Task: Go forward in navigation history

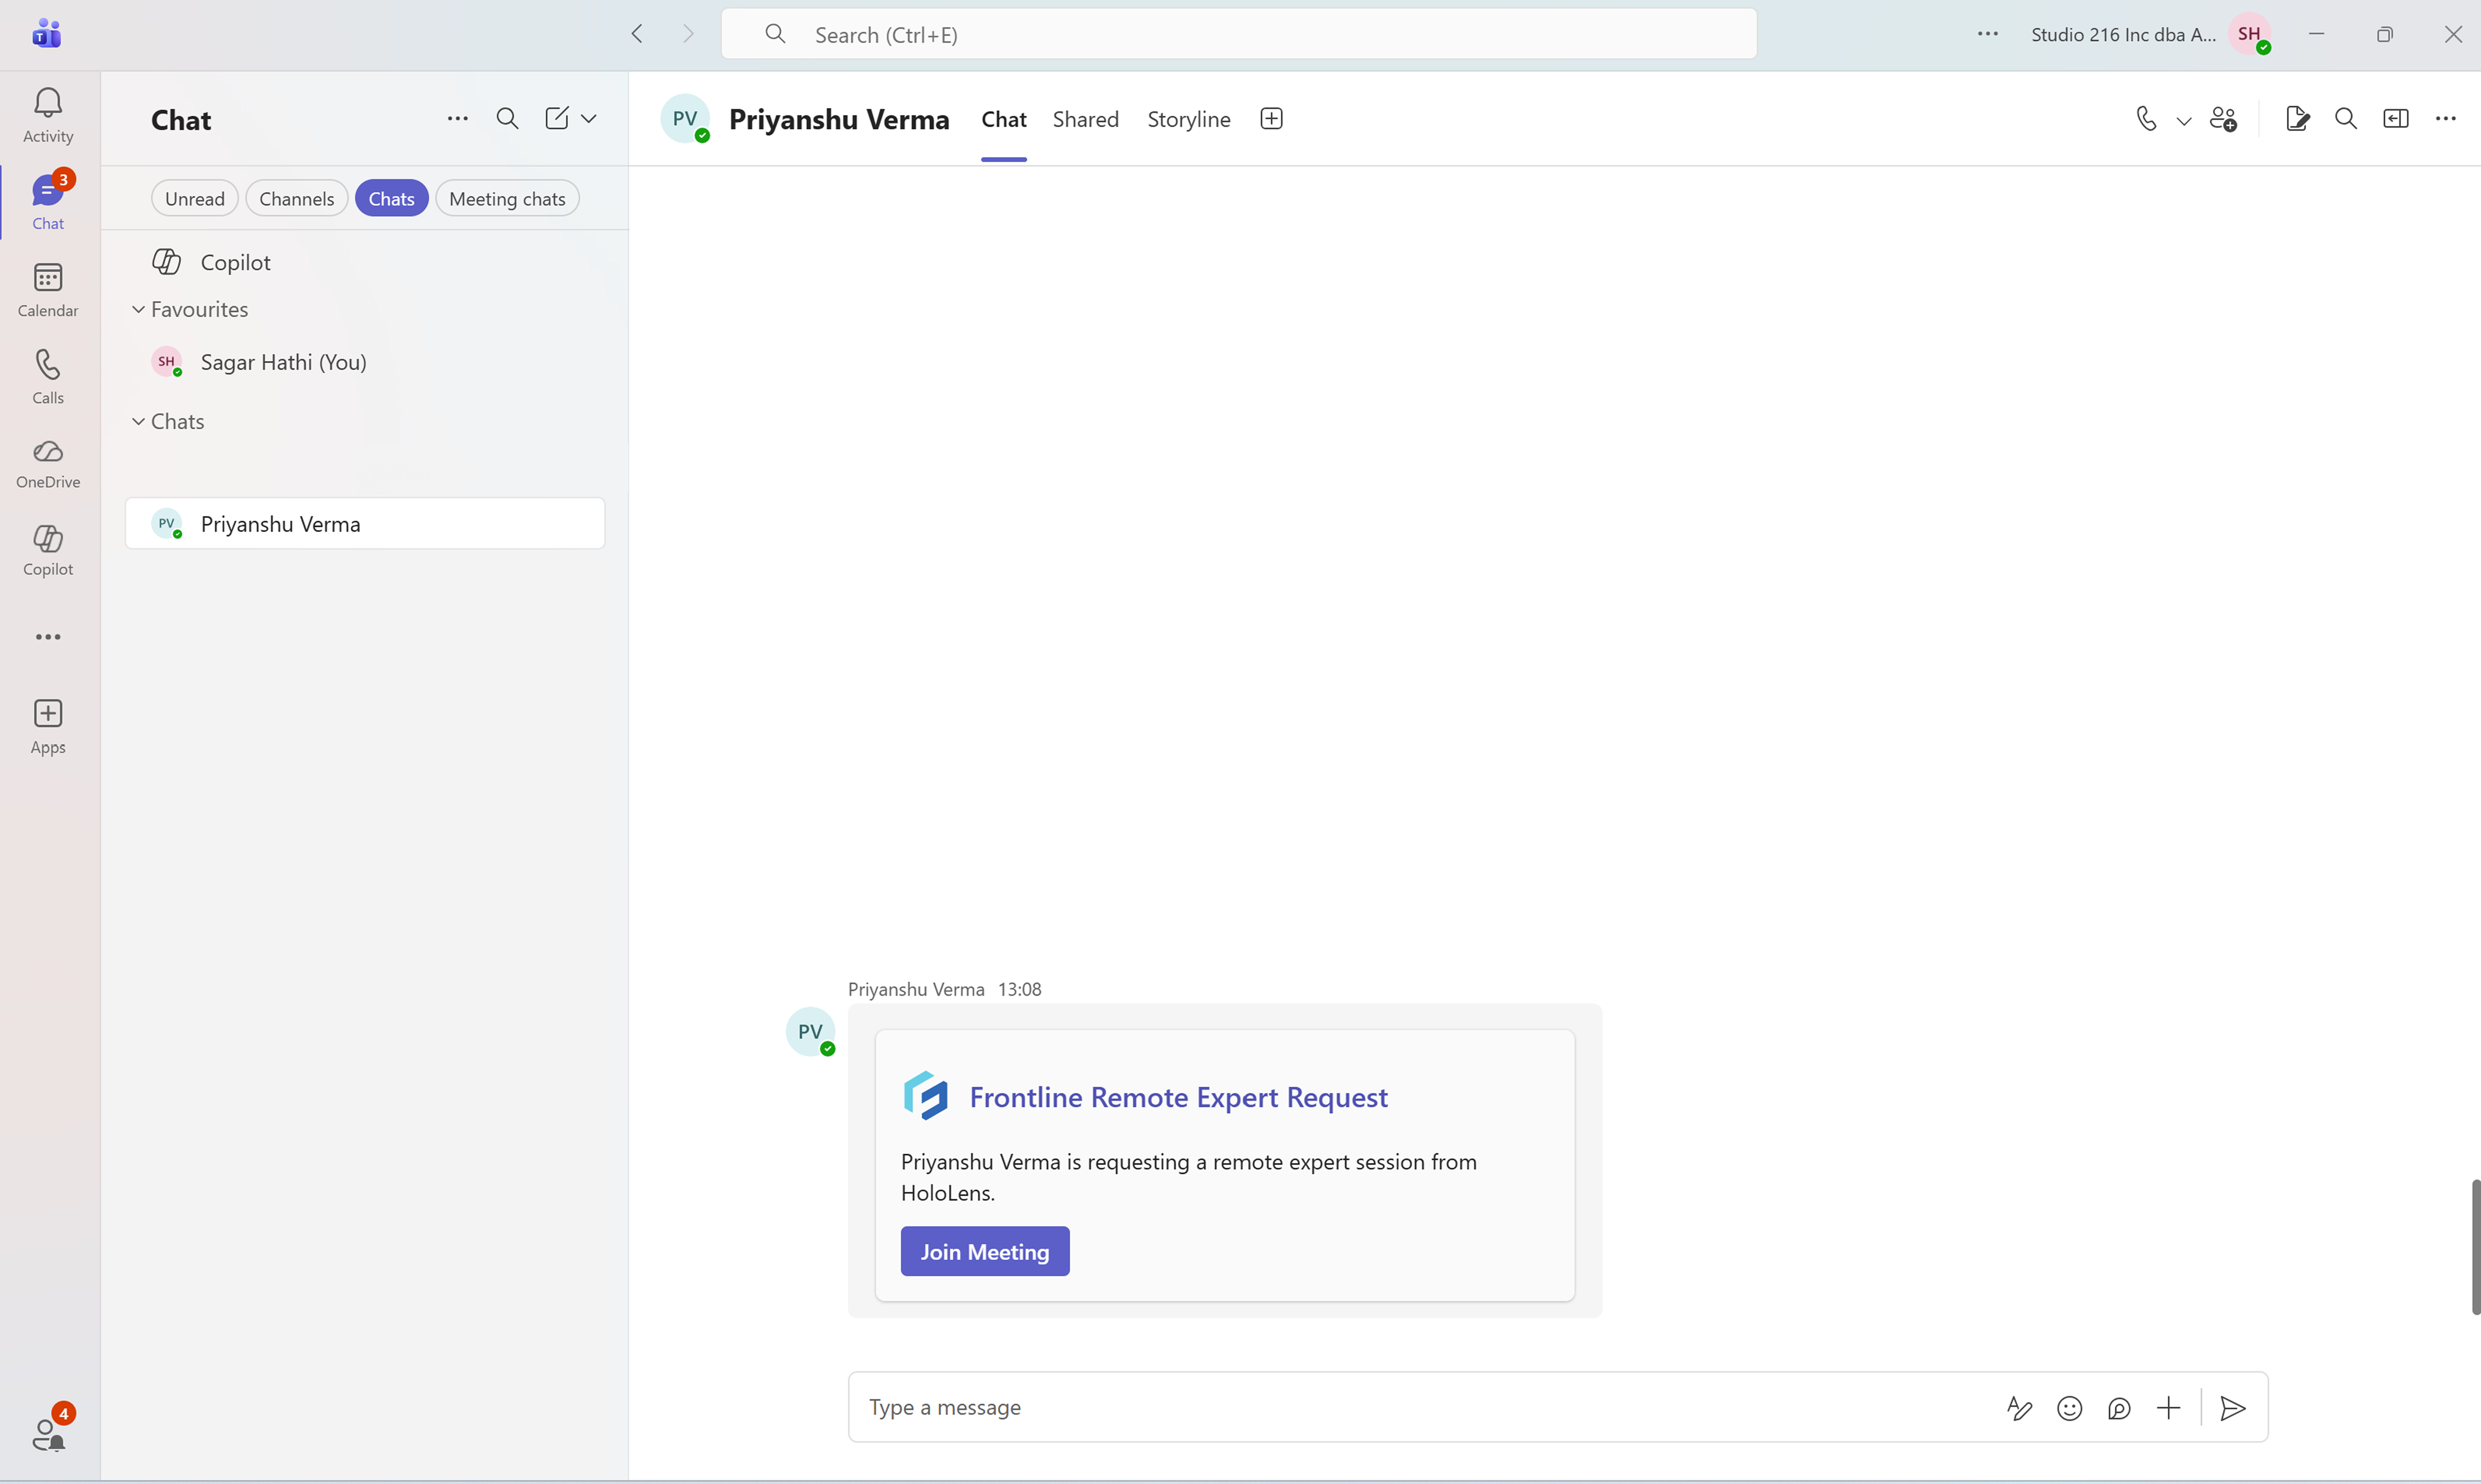Action: [x=688, y=34]
